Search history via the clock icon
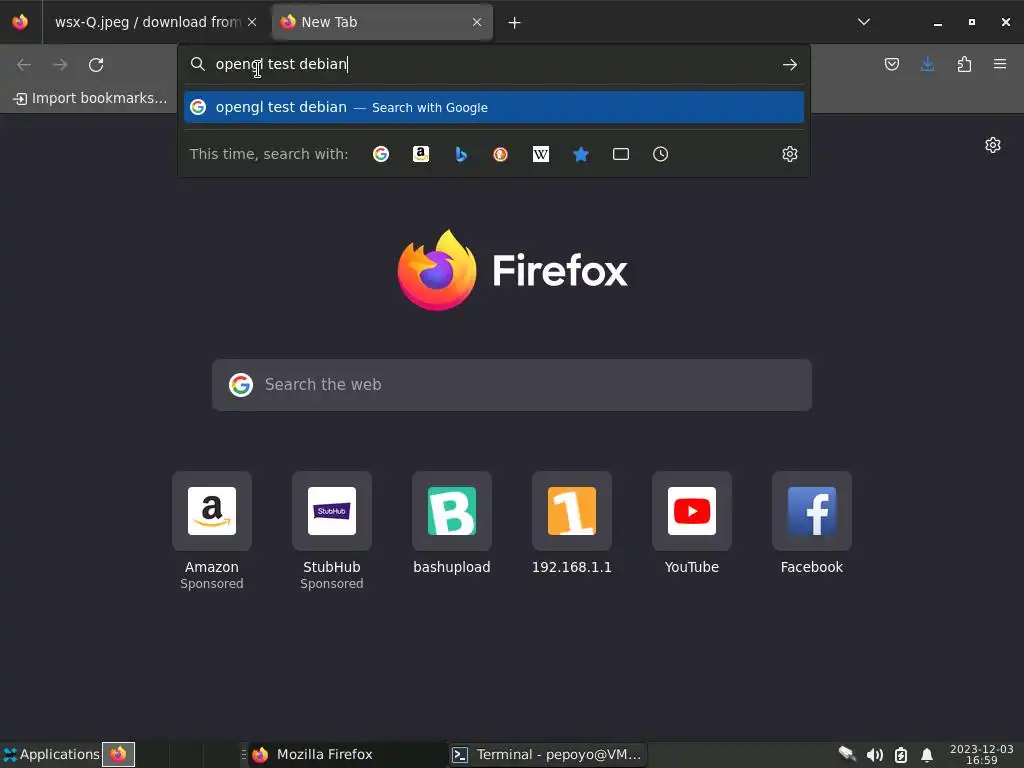The image size is (1024, 768). 660,154
